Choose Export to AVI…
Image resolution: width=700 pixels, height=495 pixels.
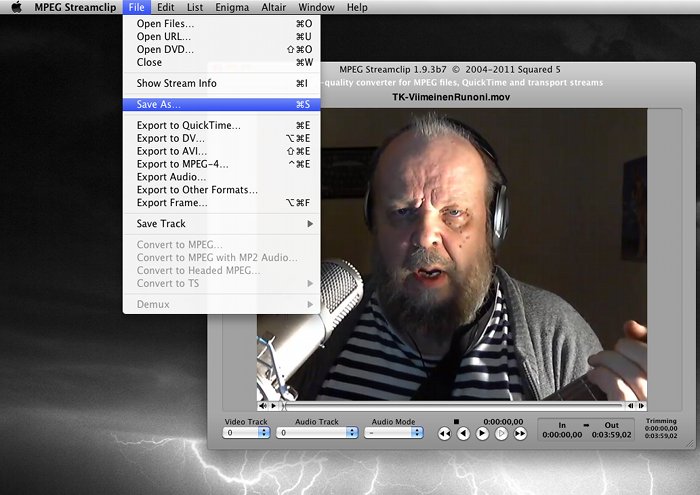[221, 151]
